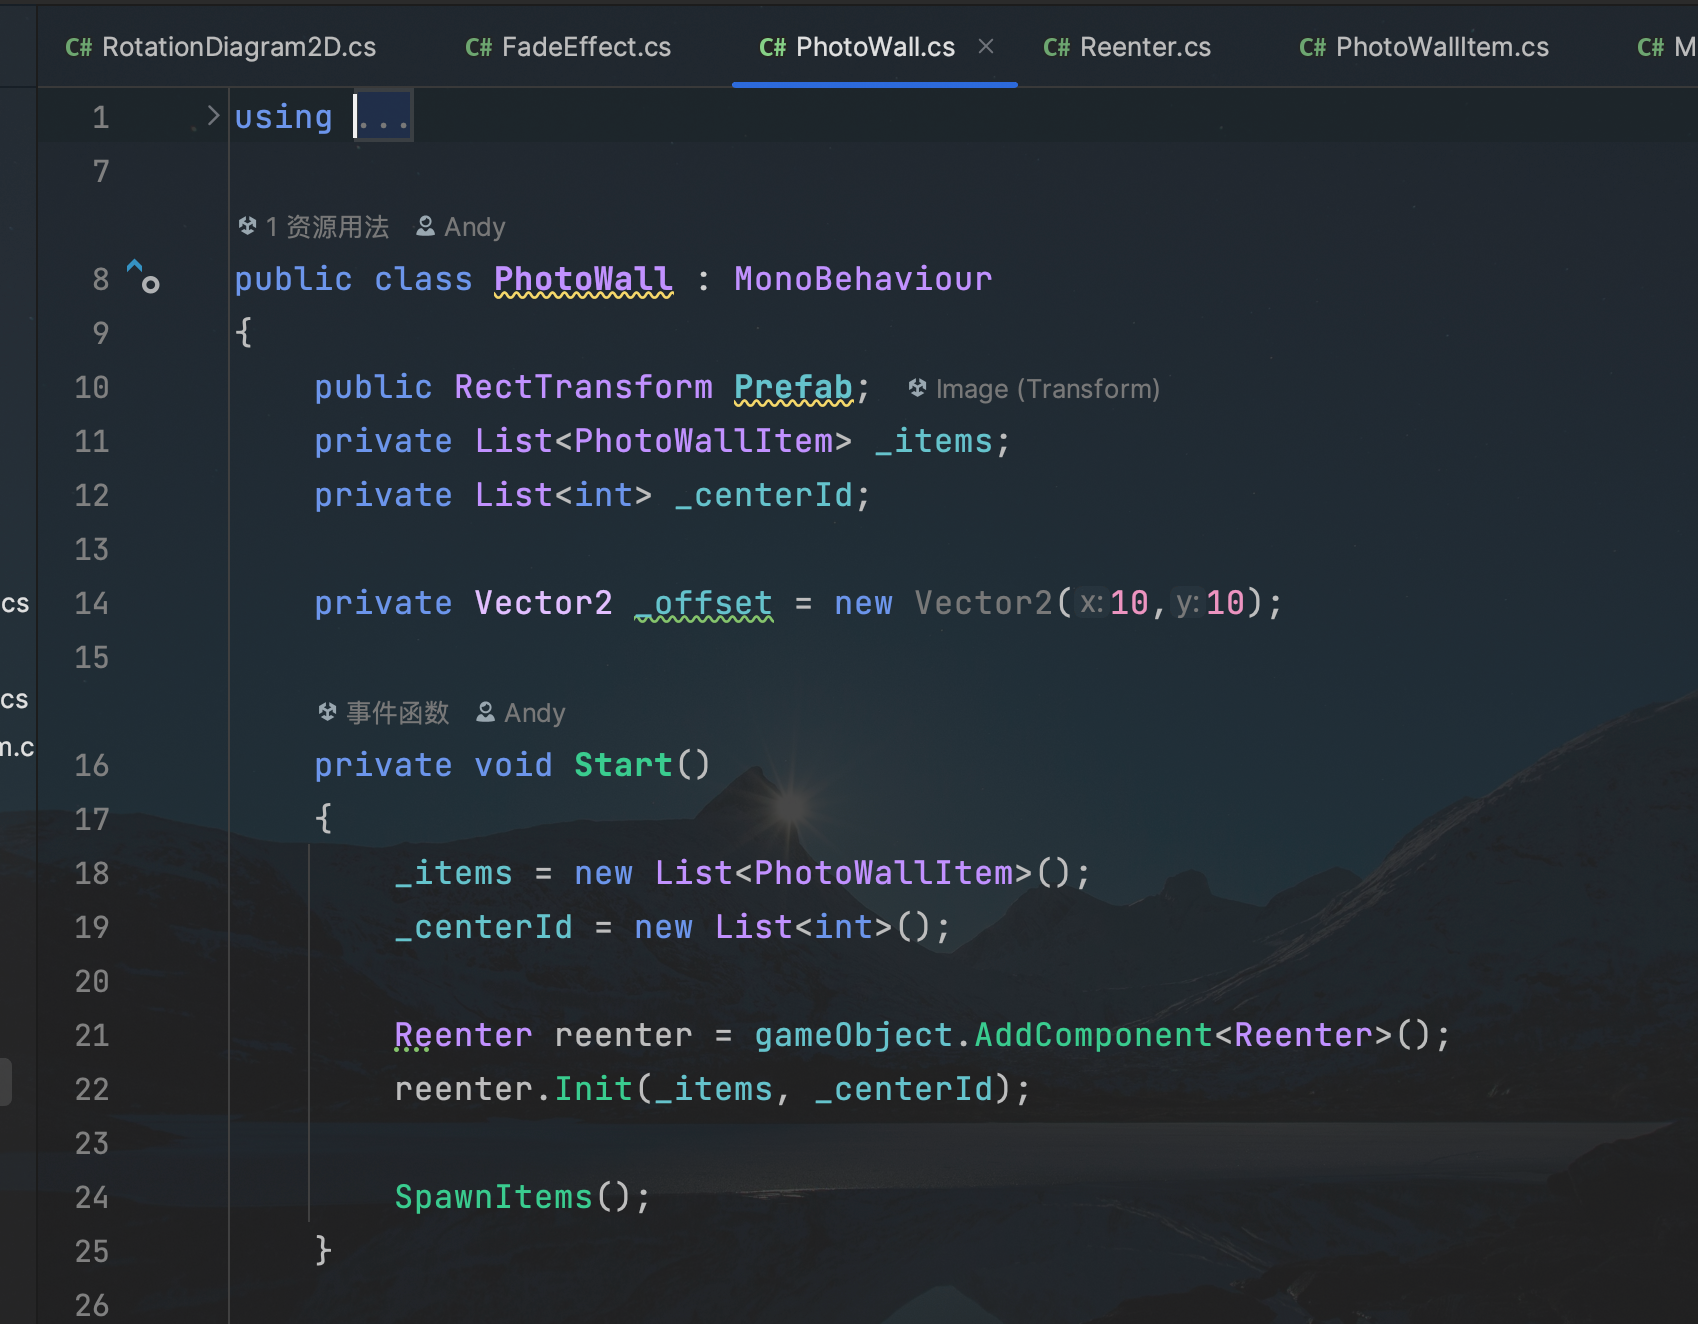Click the collapsed using ellipsis placeholder
1698x1324 pixels.
[x=384, y=117]
